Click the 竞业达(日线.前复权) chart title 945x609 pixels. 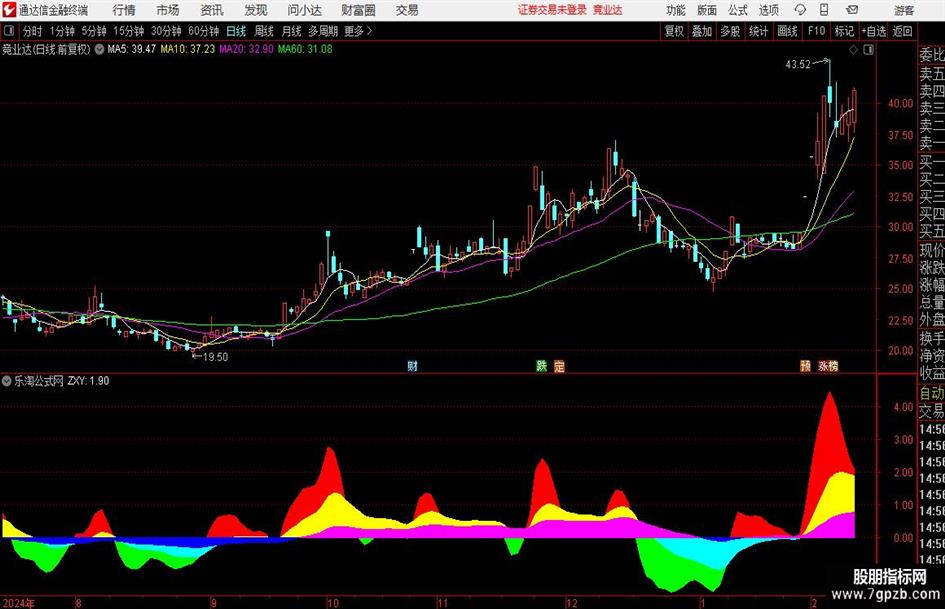pyautogui.click(x=46, y=49)
